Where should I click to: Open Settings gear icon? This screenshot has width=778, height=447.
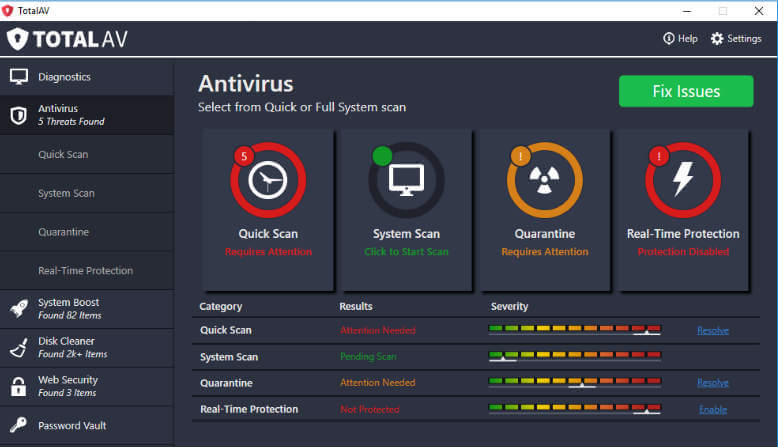[717, 38]
